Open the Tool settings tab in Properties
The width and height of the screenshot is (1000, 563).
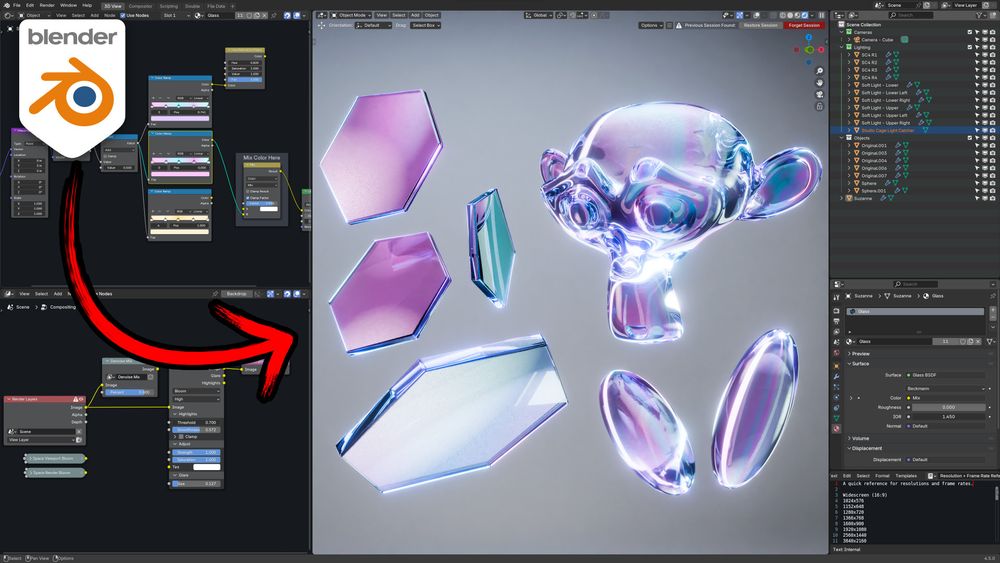pyautogui.click(x=836, y=296)
